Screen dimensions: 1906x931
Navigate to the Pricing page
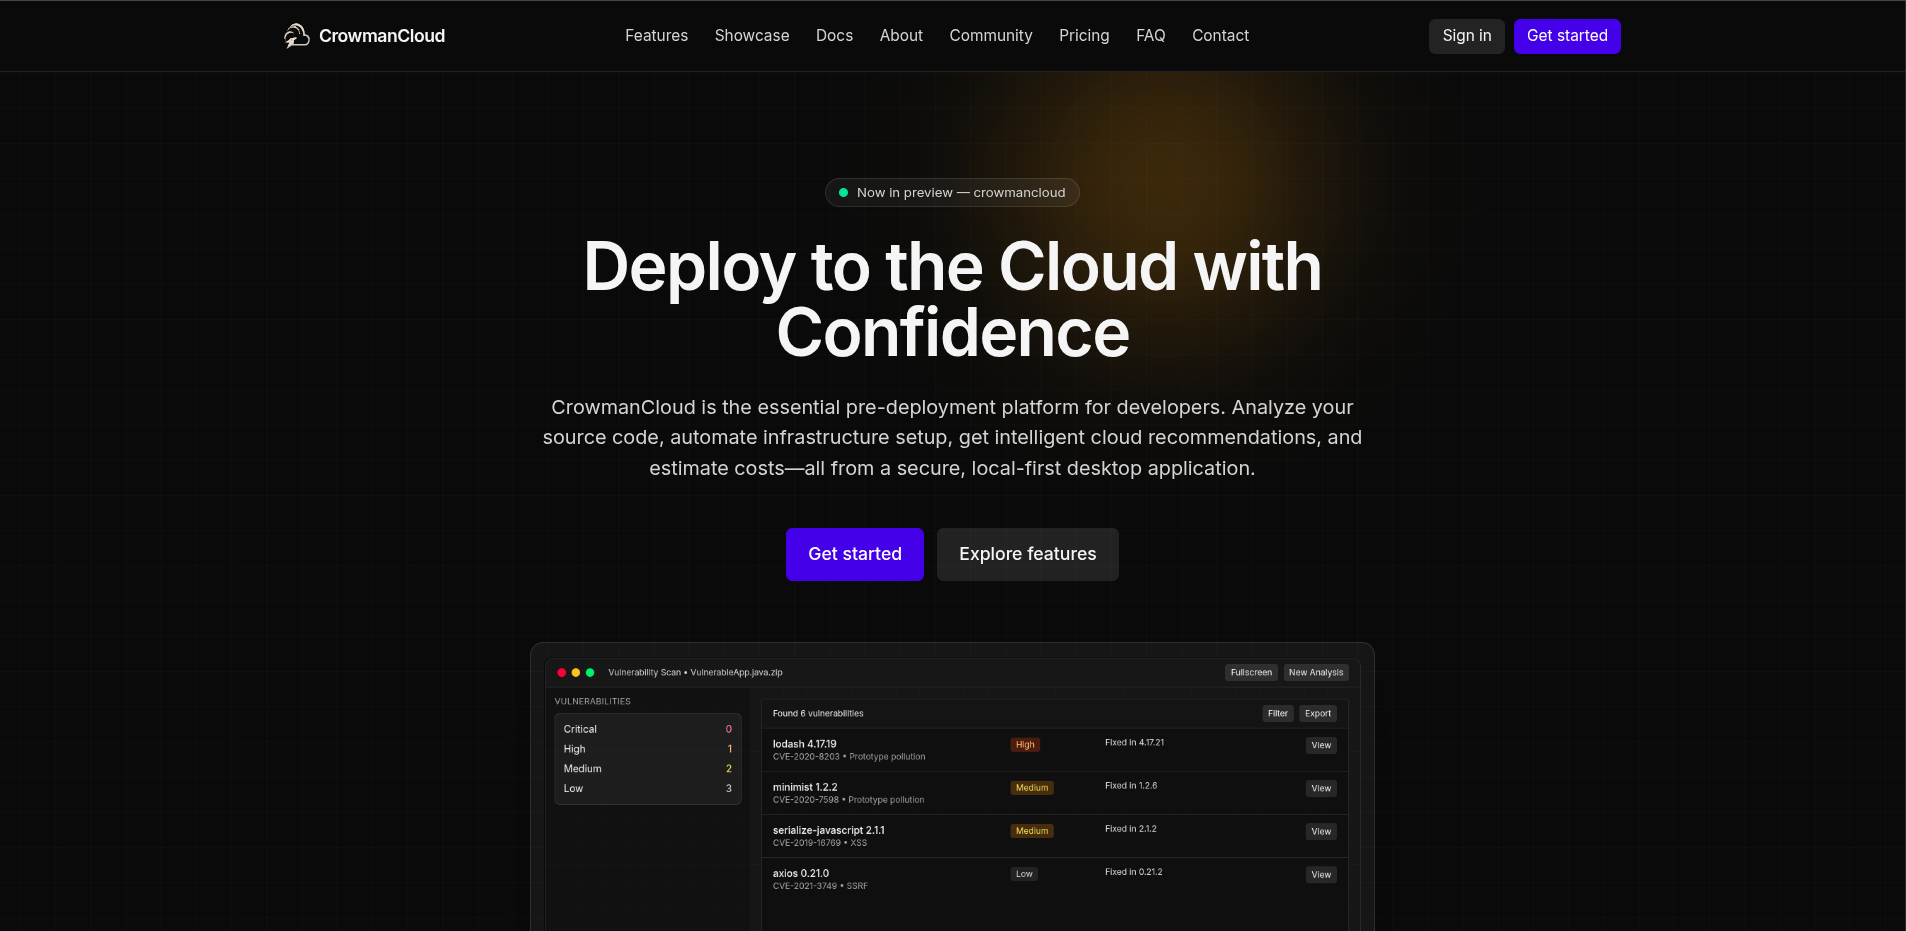click(x=1083, y=36)
